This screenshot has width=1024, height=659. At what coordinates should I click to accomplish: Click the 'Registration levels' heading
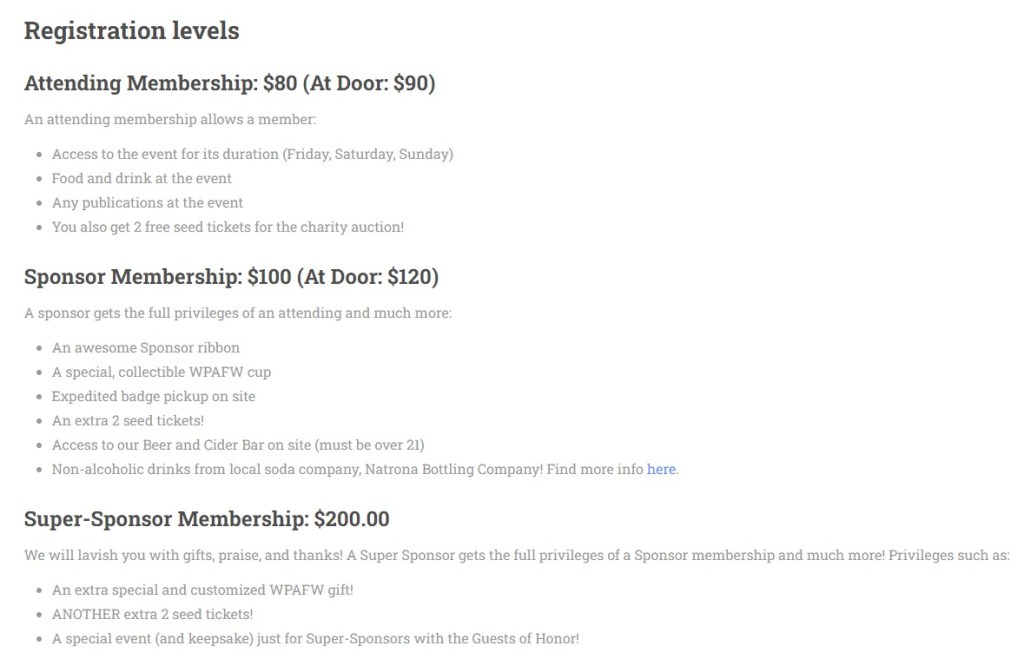tap(131, 31)
